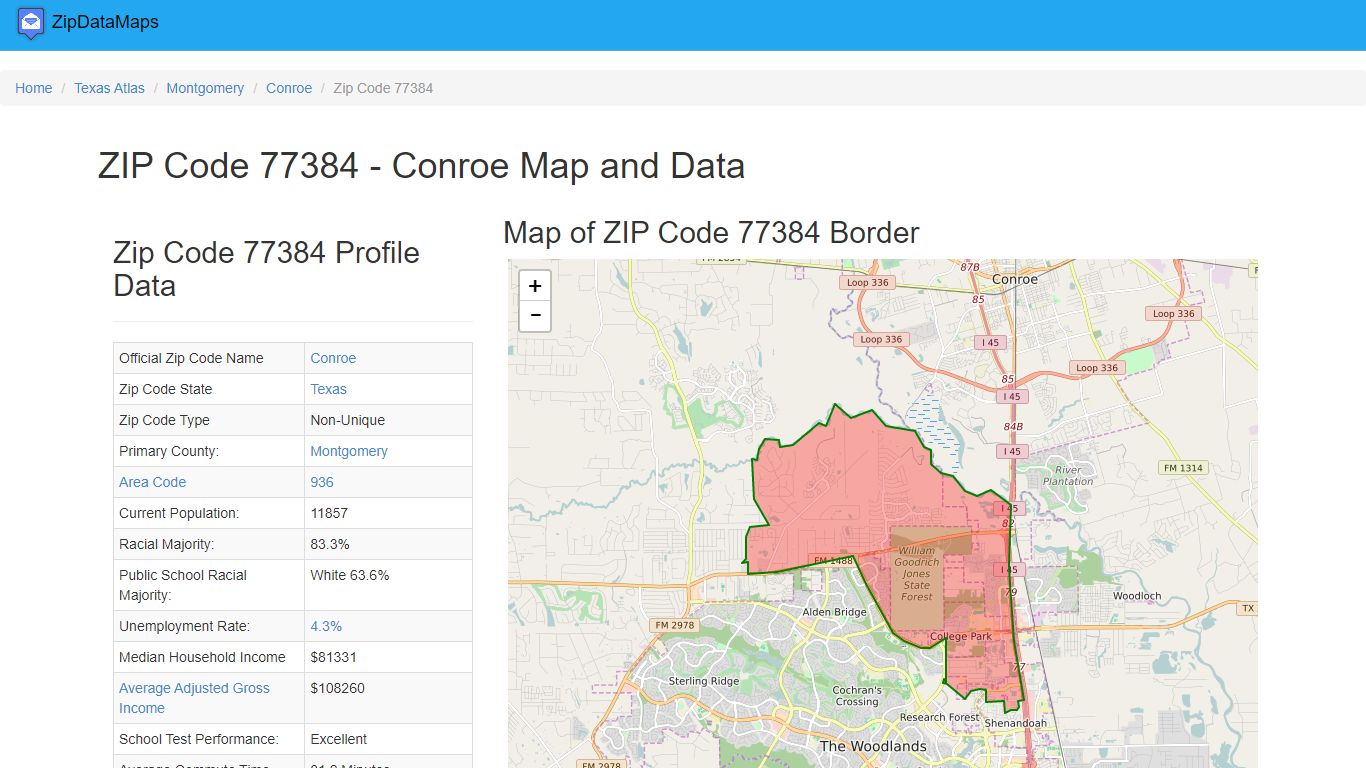Click the Zip Code 77384 Profile Data heading

point(266,269)
